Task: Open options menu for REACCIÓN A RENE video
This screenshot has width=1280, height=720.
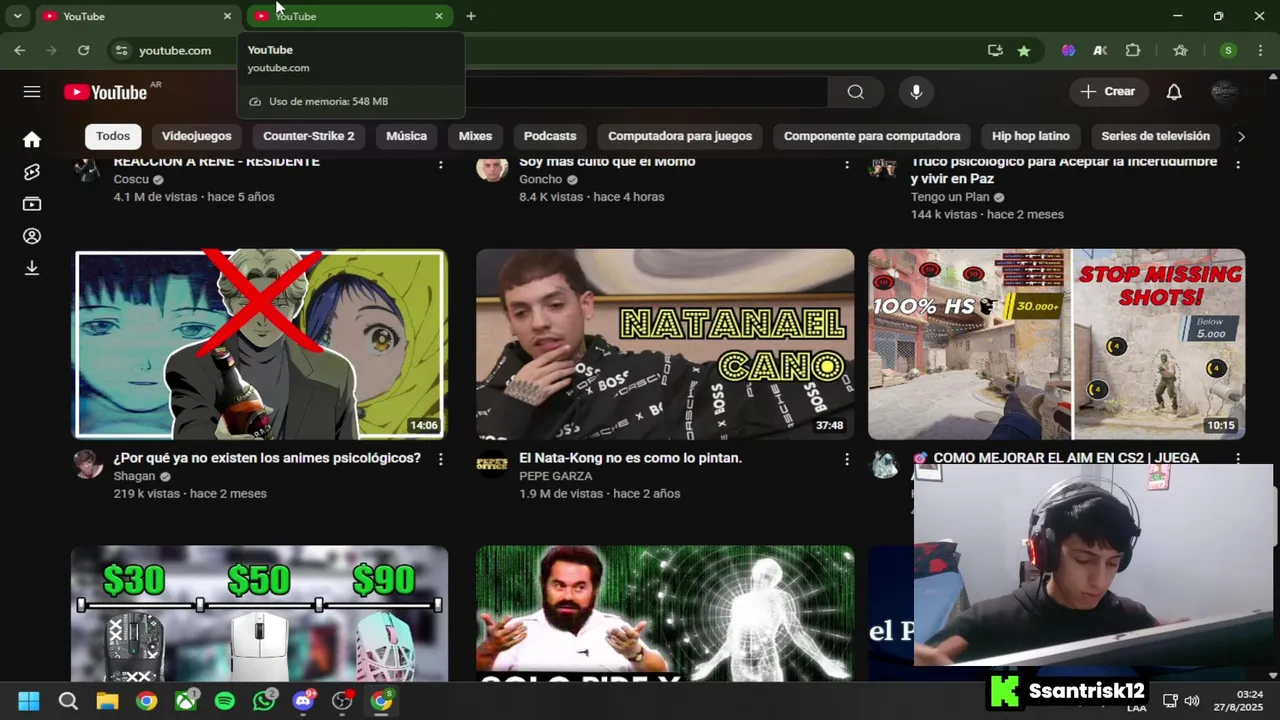Action: 440,164
